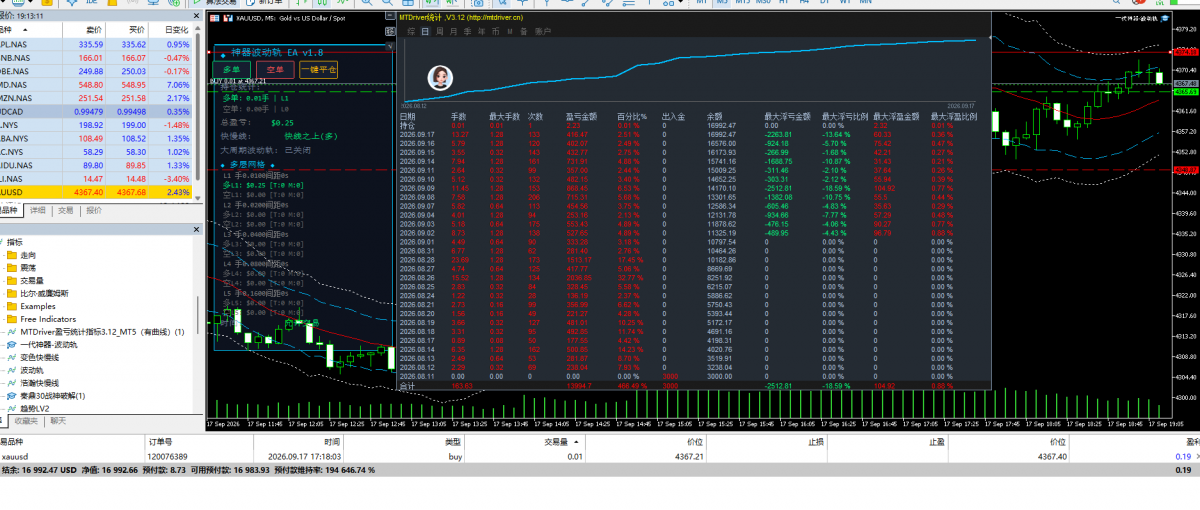Open the 收藏夹 tab in Navigator

tap(27, 421)
